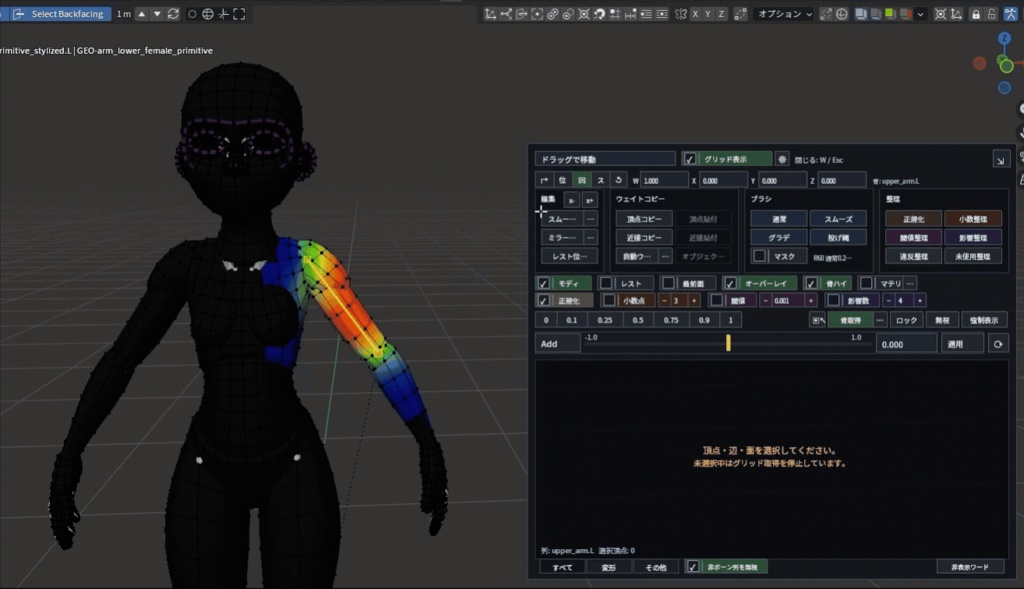The height and width of the screenshot is (589, 1024).
Task: Toggle Y axis mirror in header
Action: pos(708,14)
